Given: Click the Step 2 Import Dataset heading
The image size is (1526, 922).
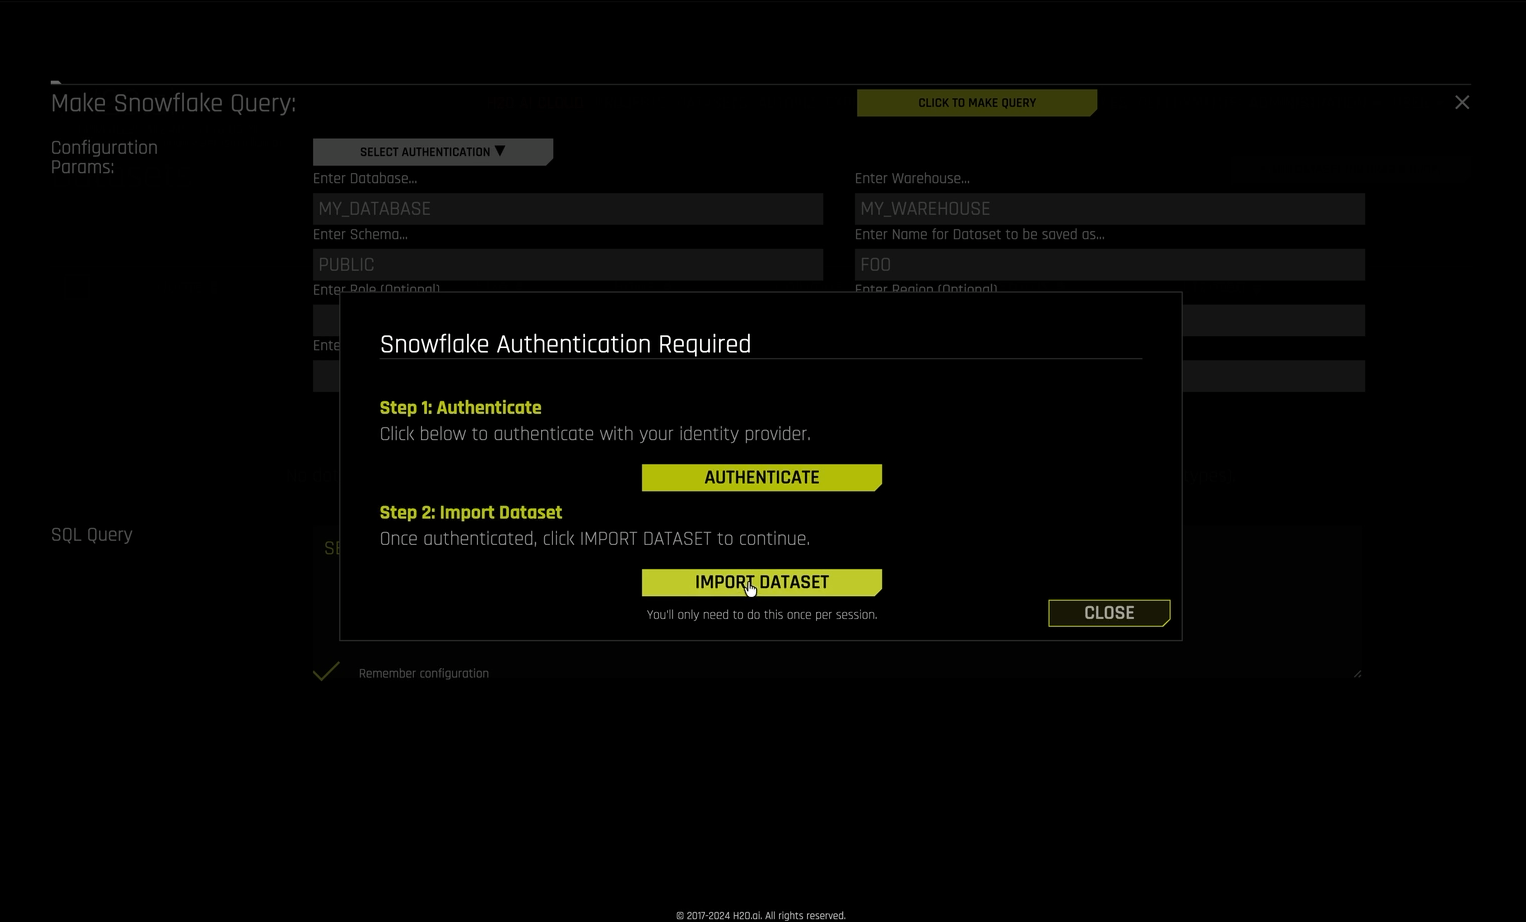Looking at the screenshot, I should click(471, 512).
